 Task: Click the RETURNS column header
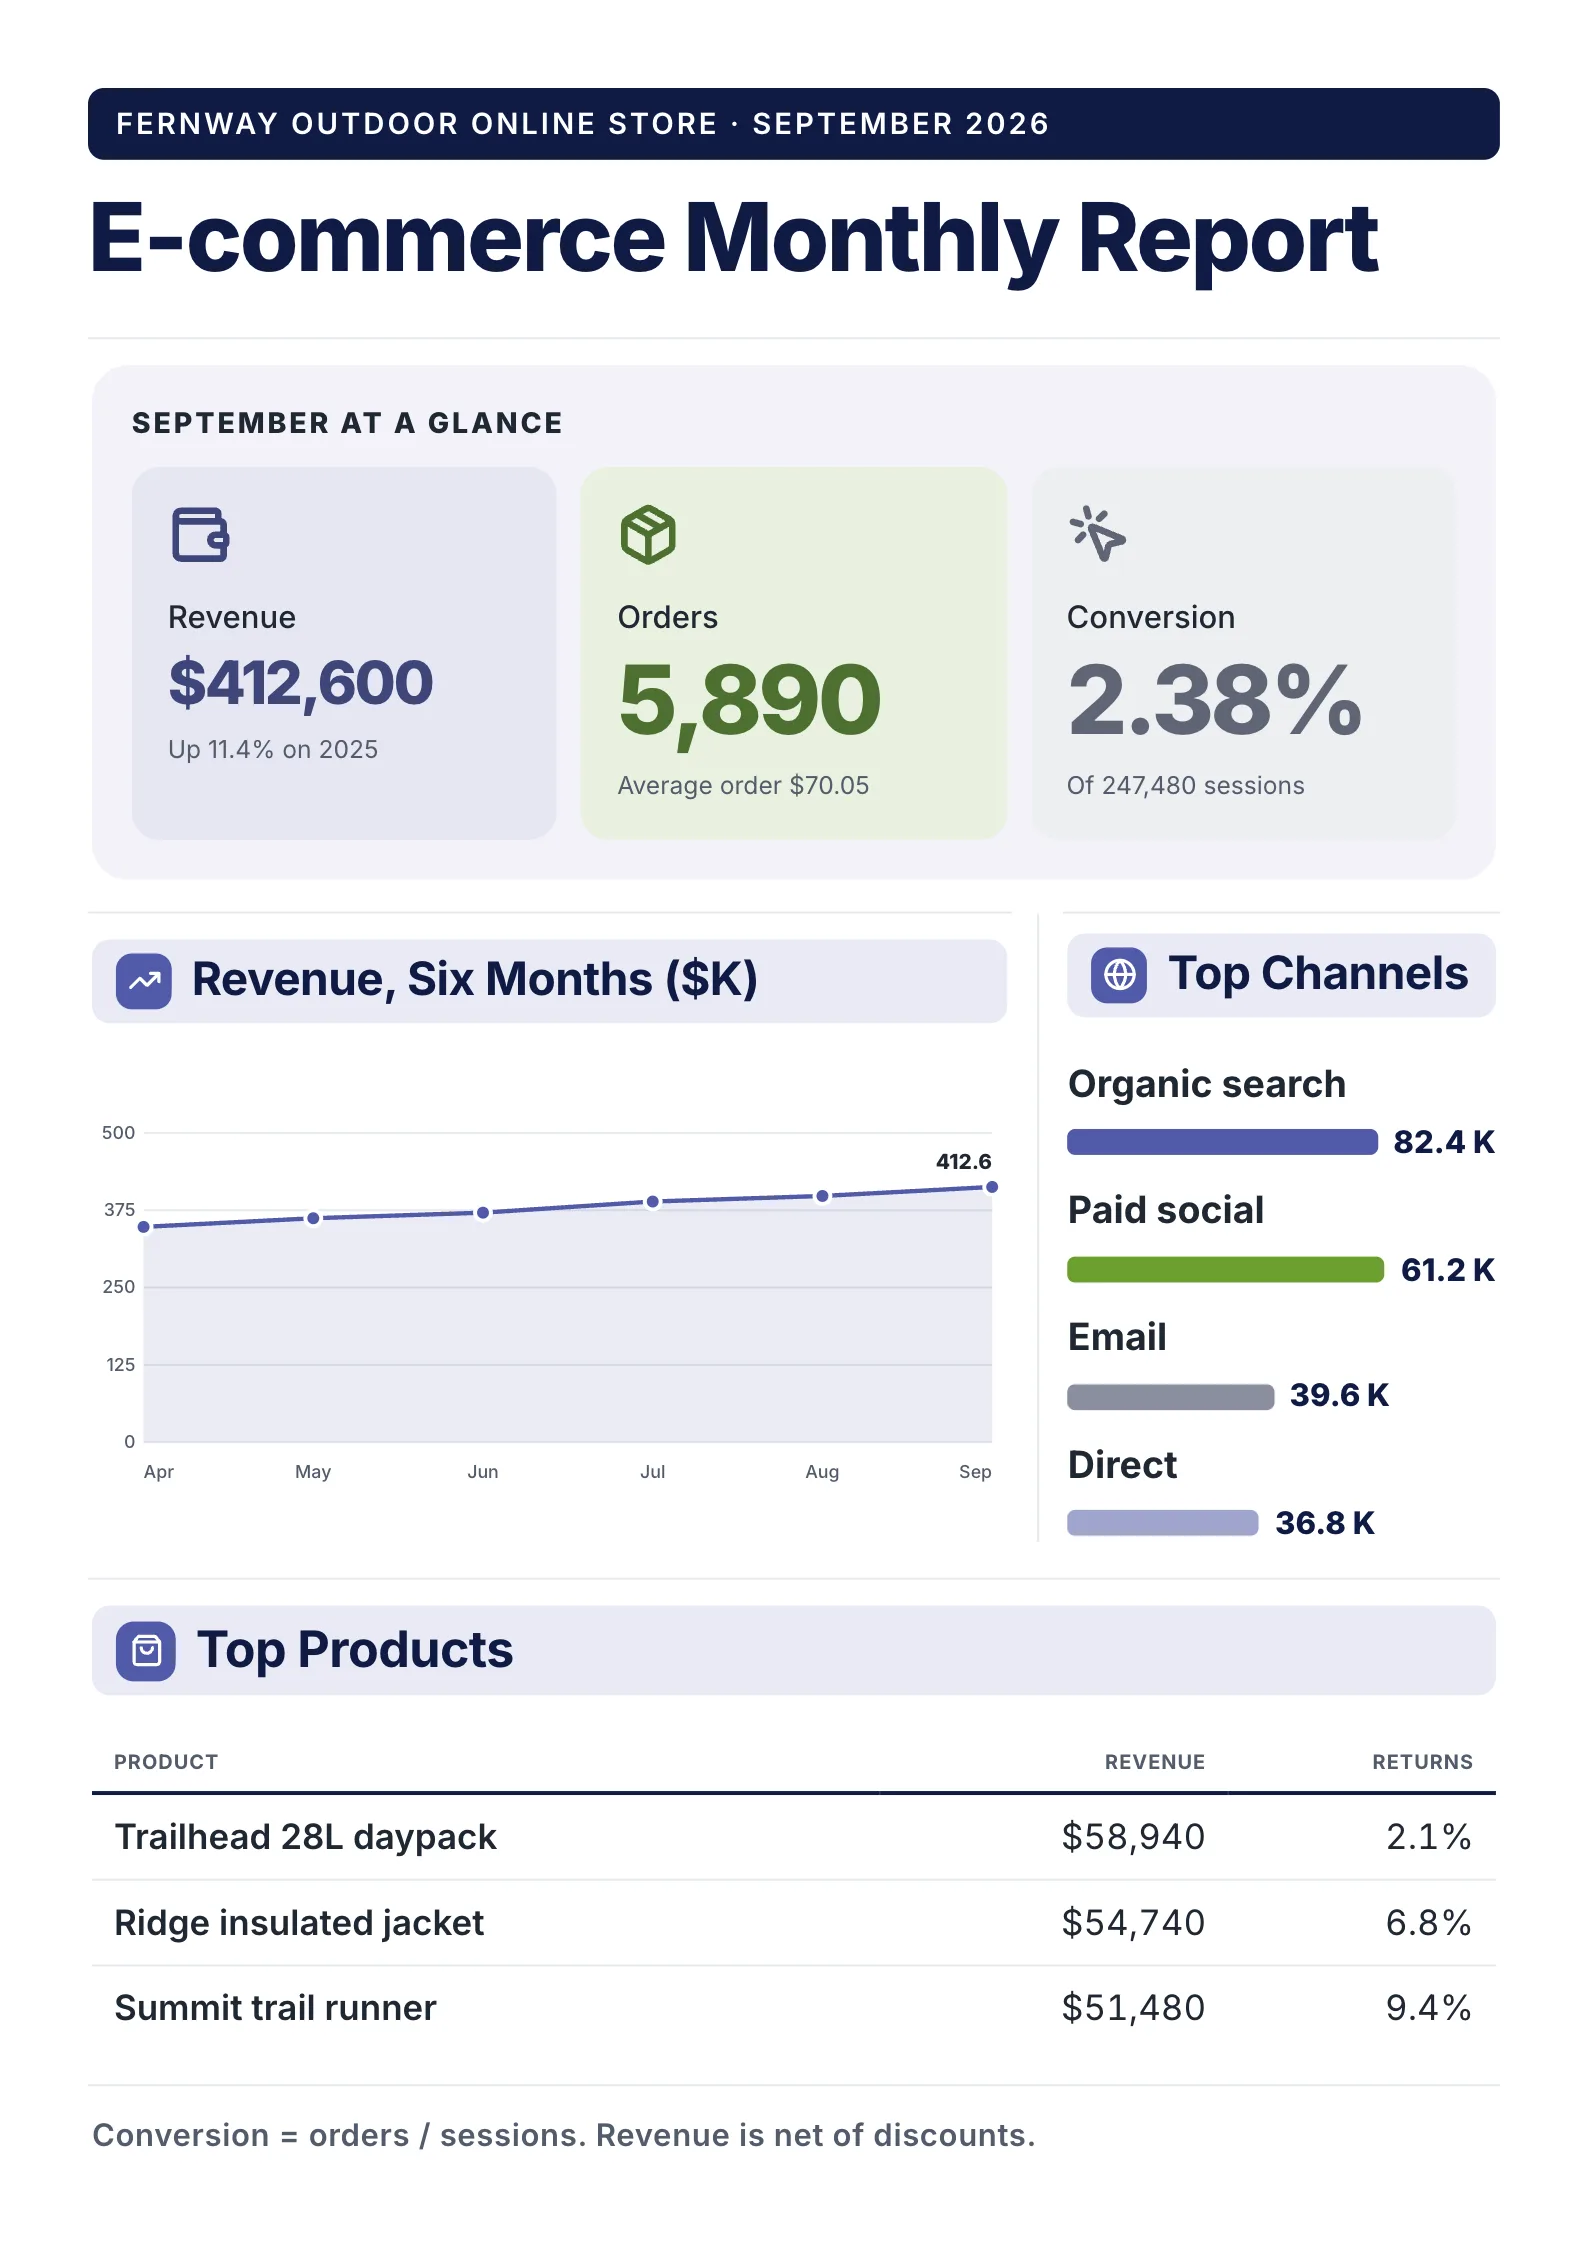point(1422,1762)
